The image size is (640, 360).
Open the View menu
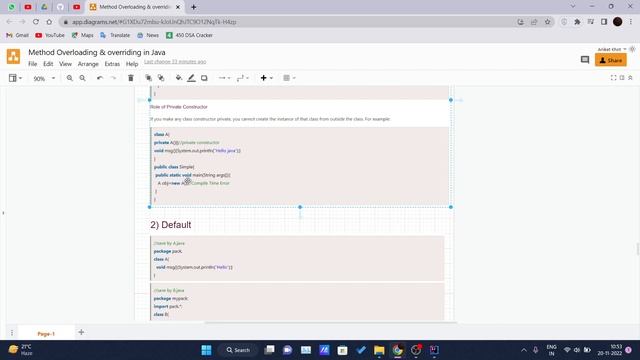coord(65,64)
